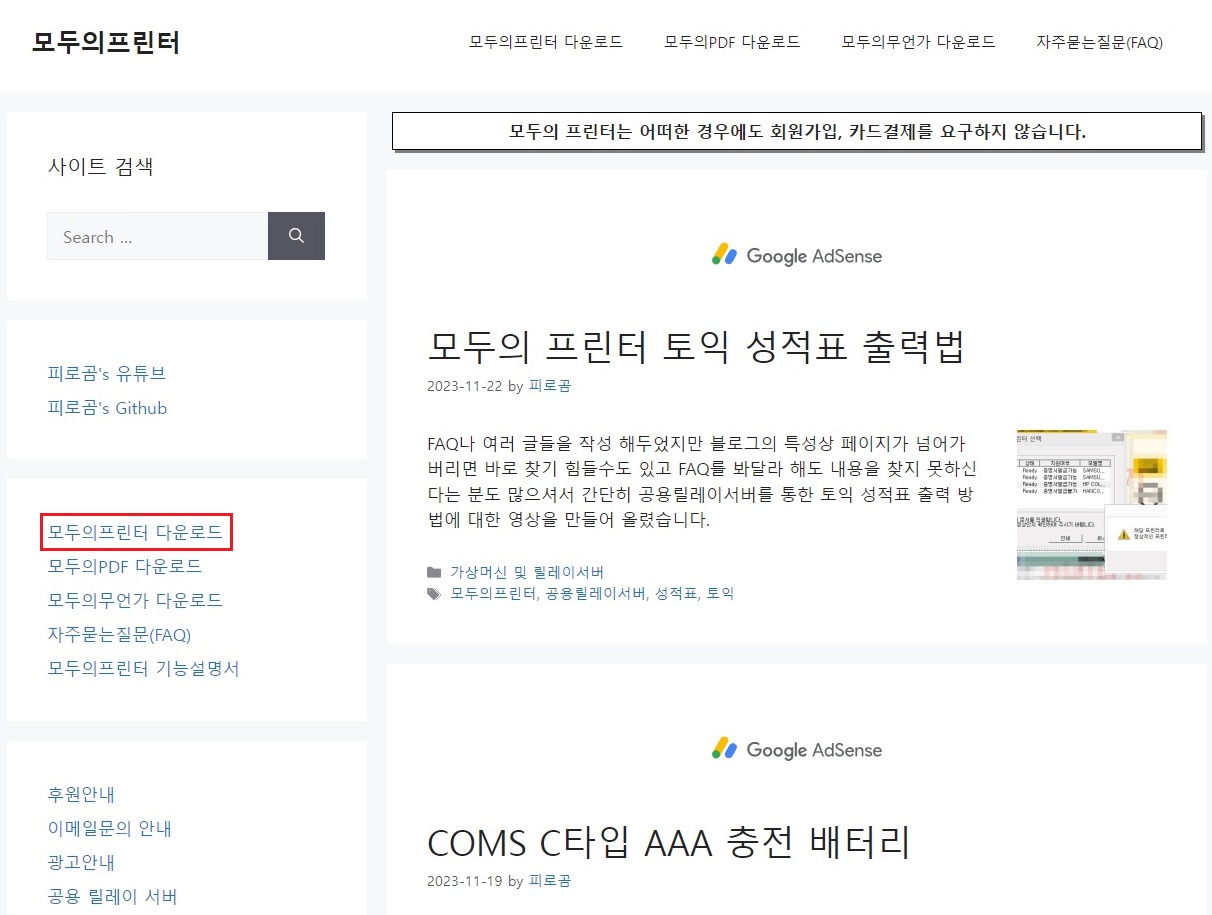Viewport: 1212px width, 915px height.
Task: Click author 피로곰 on the 2023-11-22 post
Action: pyautogui.click(x=549, y=386)
